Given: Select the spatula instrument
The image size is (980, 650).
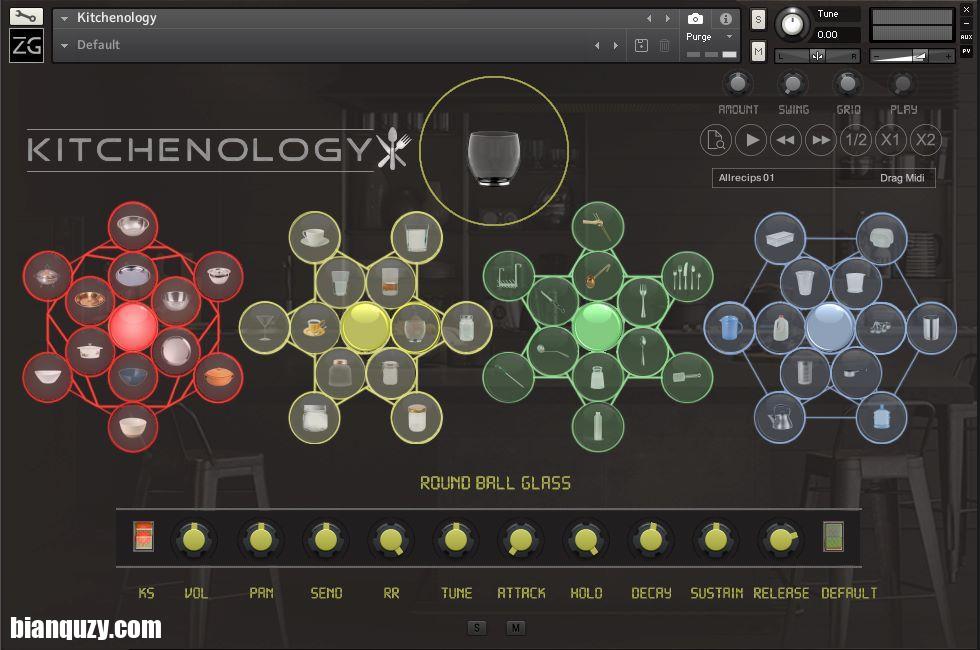Looking at the screenshot, I should [x=687, y=377].
